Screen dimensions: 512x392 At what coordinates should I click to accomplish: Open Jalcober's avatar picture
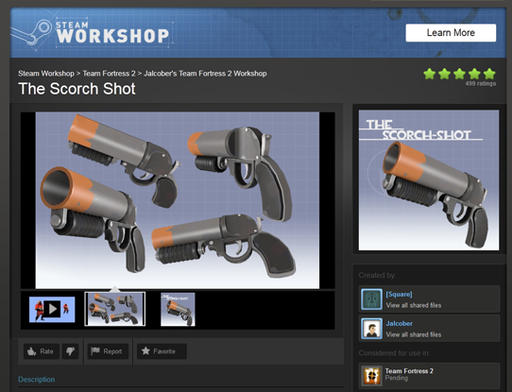point(371,328)
